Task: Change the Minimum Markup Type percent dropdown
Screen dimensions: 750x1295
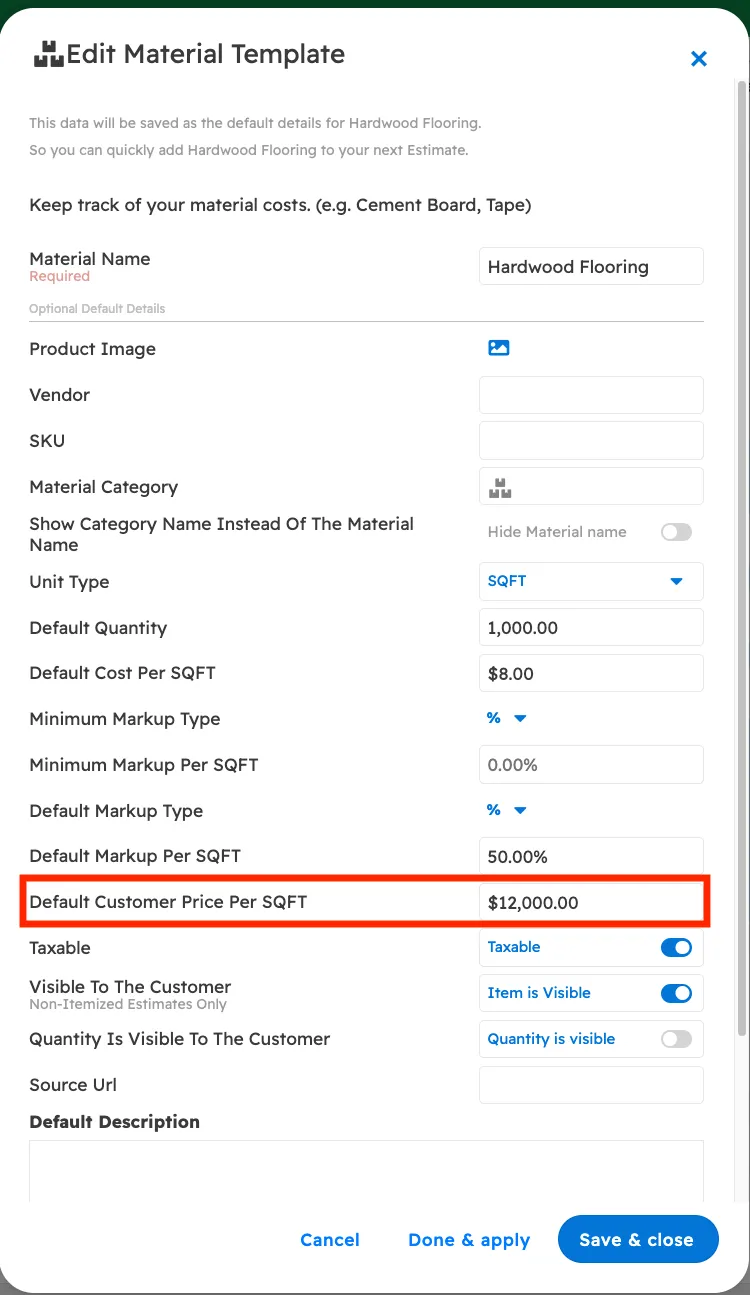Action: point(507,718)
